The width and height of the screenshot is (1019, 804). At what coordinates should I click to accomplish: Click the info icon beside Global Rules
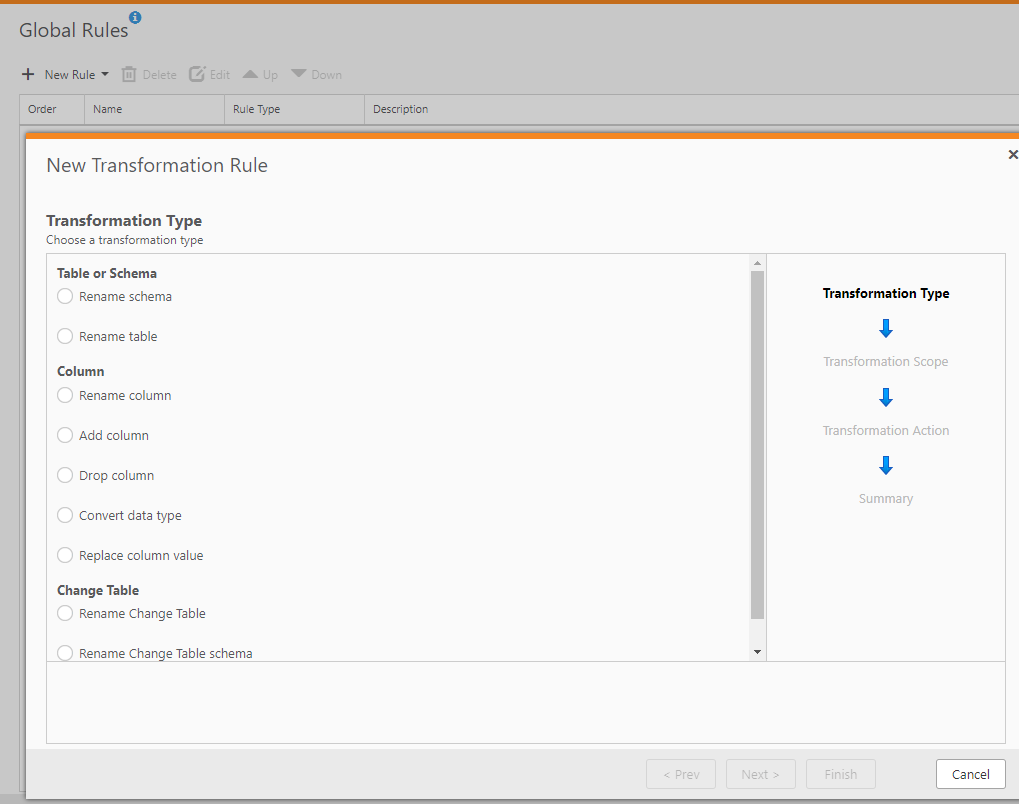[x=135, y=17]
